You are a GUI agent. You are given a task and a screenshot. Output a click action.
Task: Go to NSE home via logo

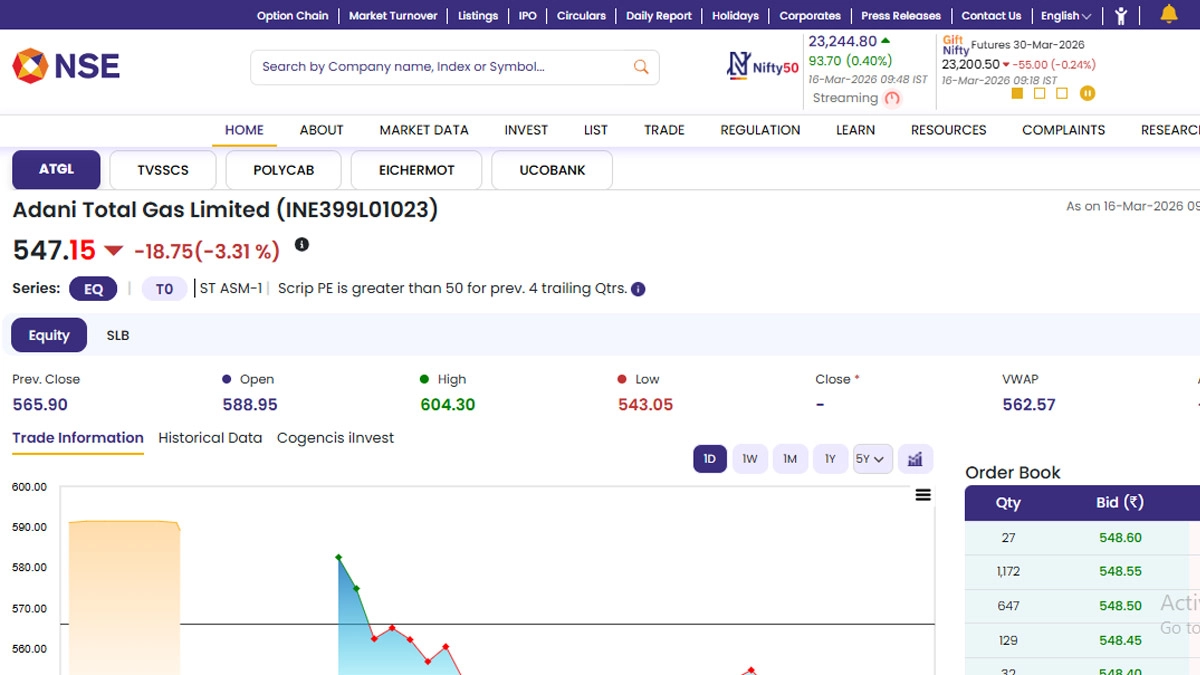(x=66, y=67)
